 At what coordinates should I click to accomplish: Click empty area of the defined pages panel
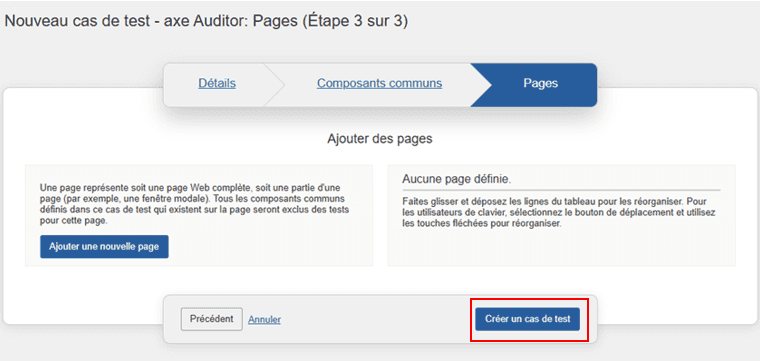561,248
